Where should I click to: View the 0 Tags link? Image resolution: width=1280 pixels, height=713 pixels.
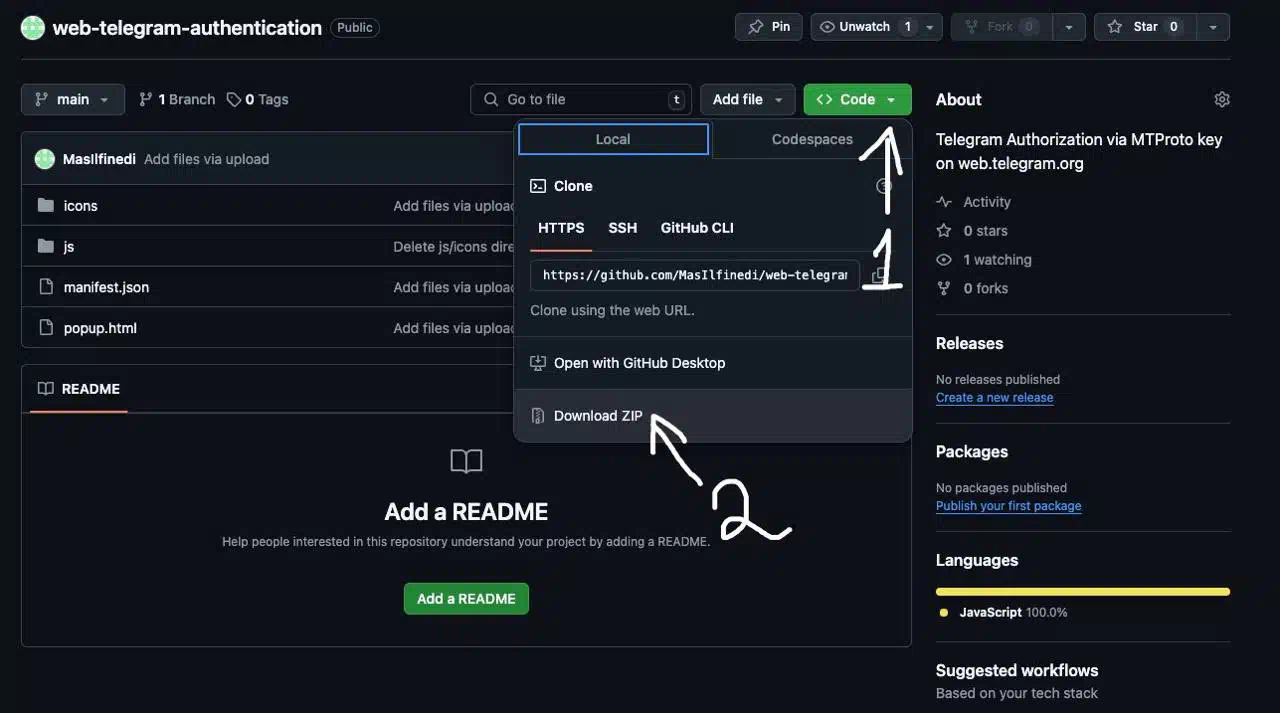257,99
